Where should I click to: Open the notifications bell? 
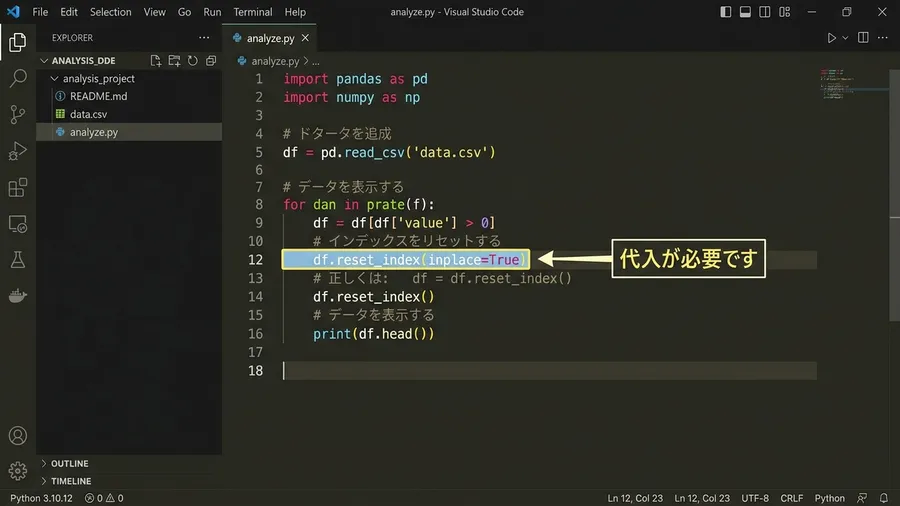point(884,498)
